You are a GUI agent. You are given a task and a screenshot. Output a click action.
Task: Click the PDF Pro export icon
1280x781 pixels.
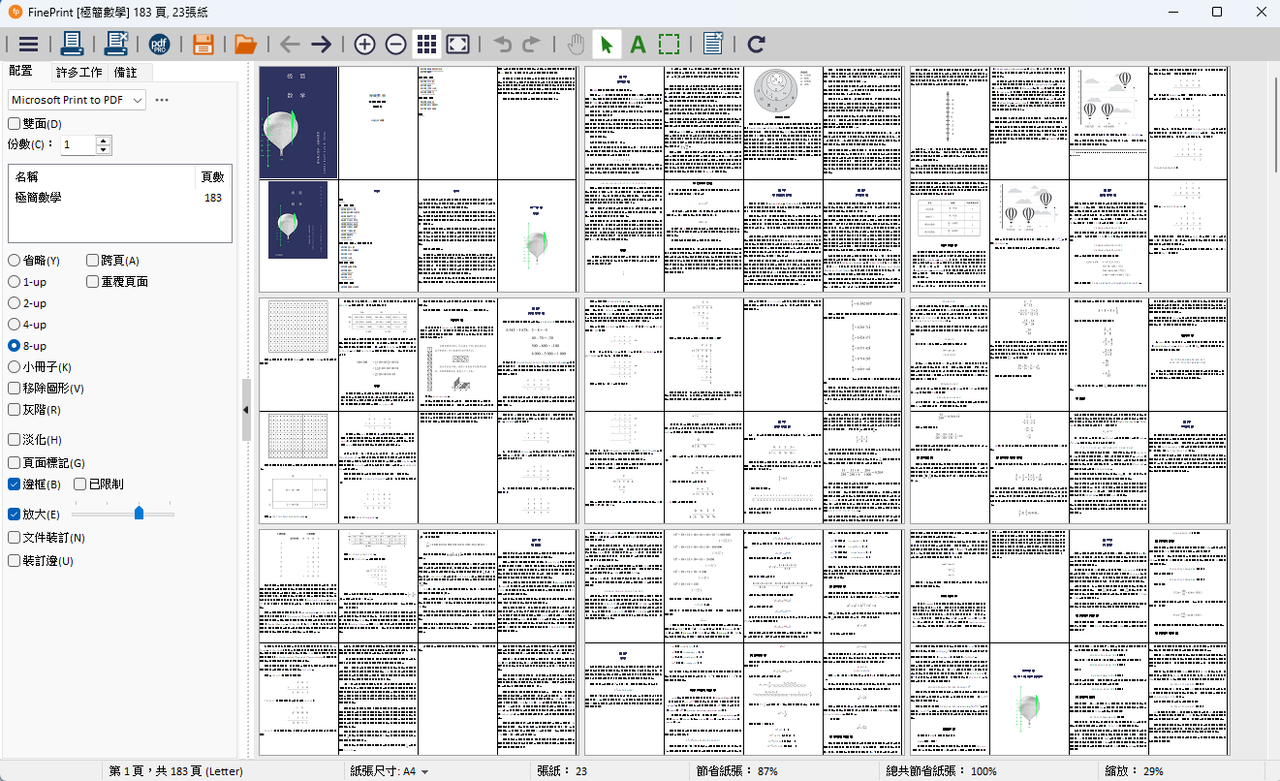point(159,44)
